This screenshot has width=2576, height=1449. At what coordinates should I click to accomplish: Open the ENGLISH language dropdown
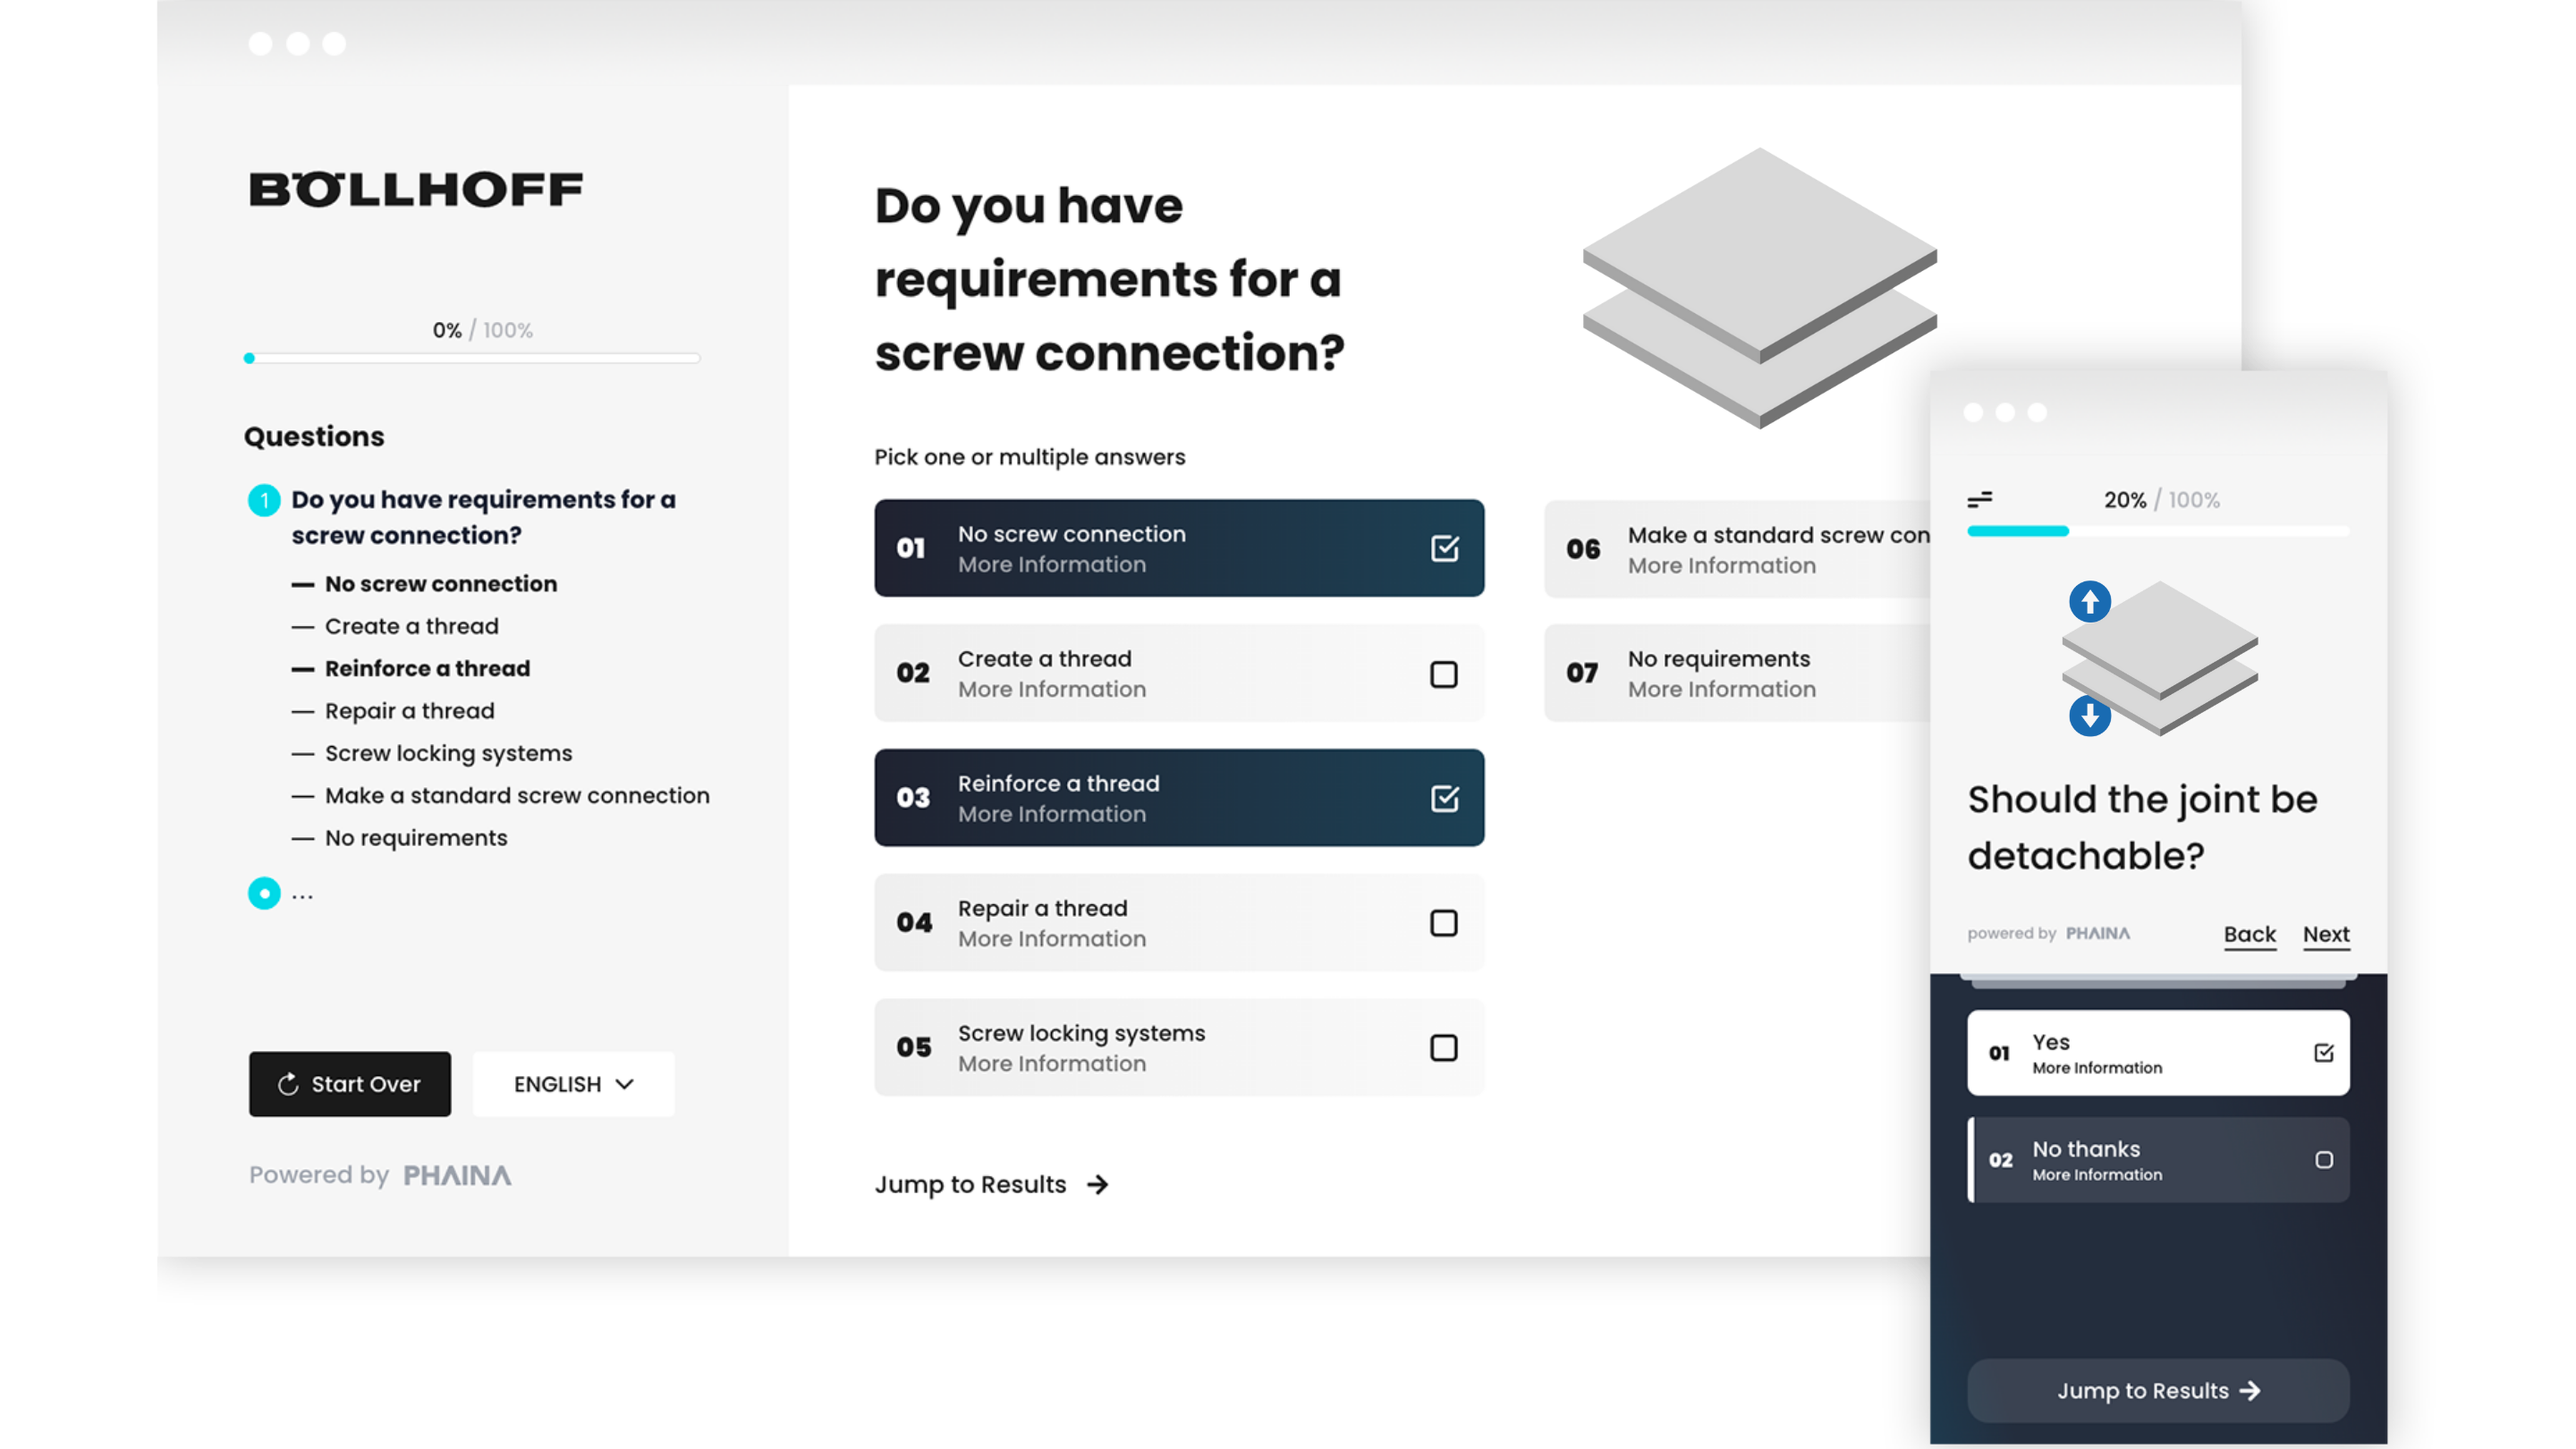tap(573, 1084)
